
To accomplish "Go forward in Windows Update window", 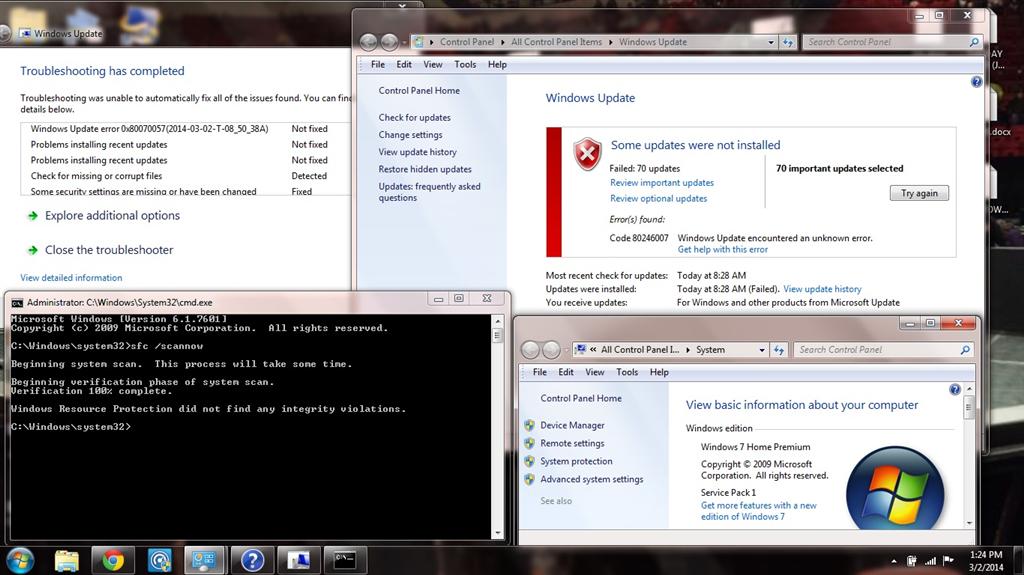I will point(389,42).
